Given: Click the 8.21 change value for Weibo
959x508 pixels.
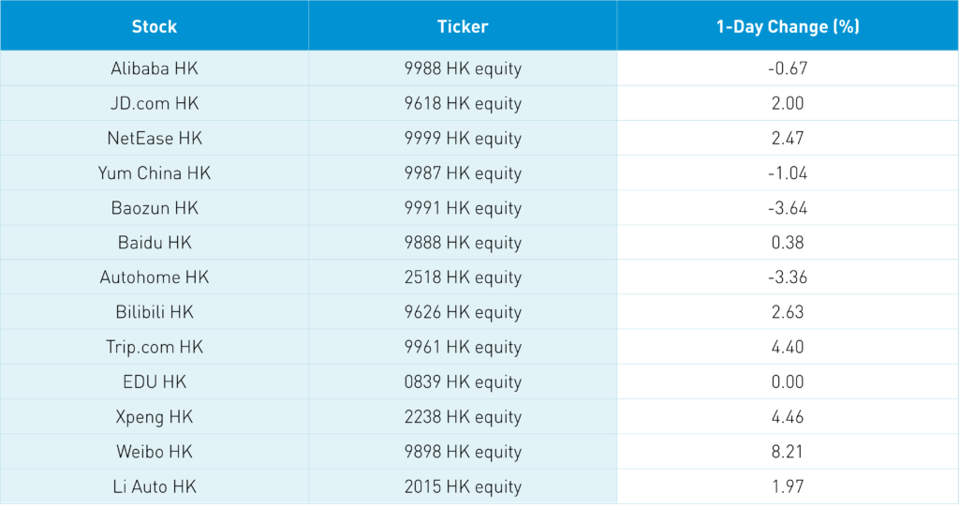Looking at the screenshot, I should [x=787, y=452].
